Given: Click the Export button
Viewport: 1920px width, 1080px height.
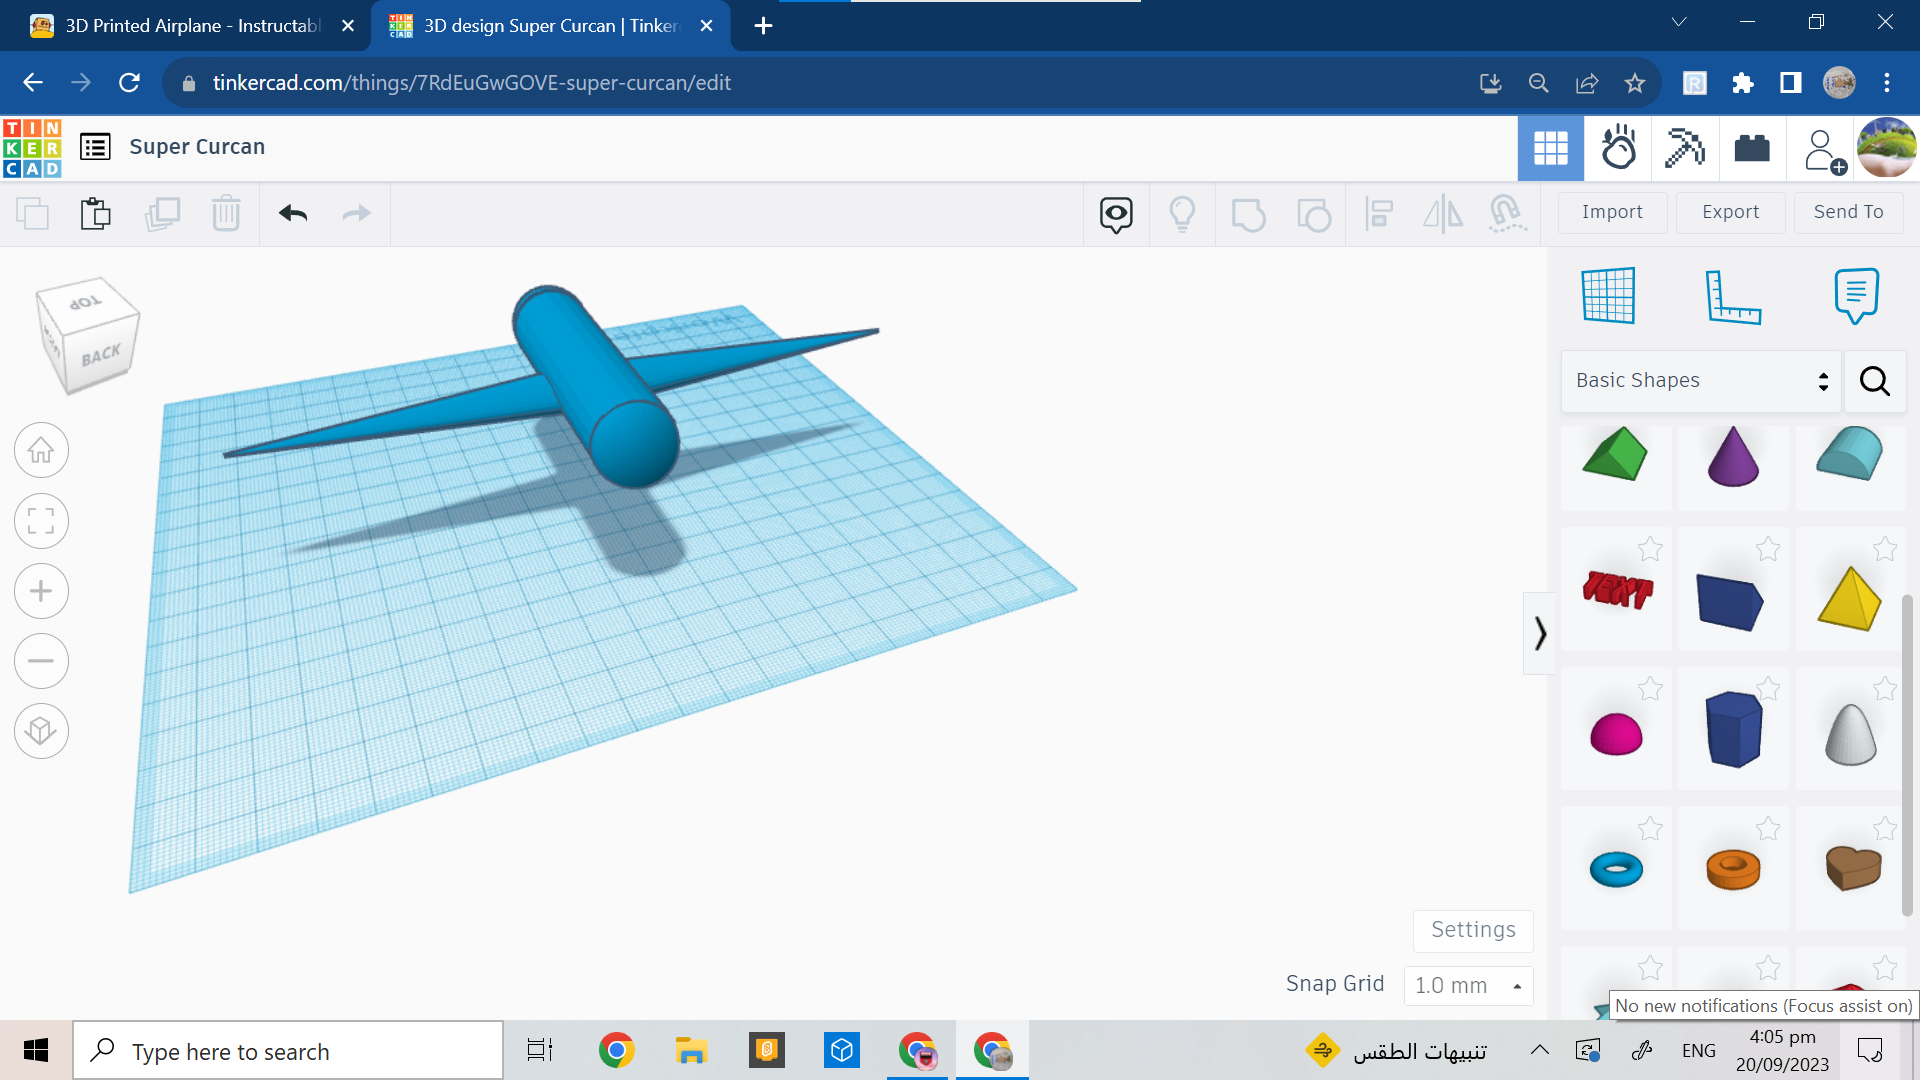Looking at the screenshot, I should point(1730,212).
